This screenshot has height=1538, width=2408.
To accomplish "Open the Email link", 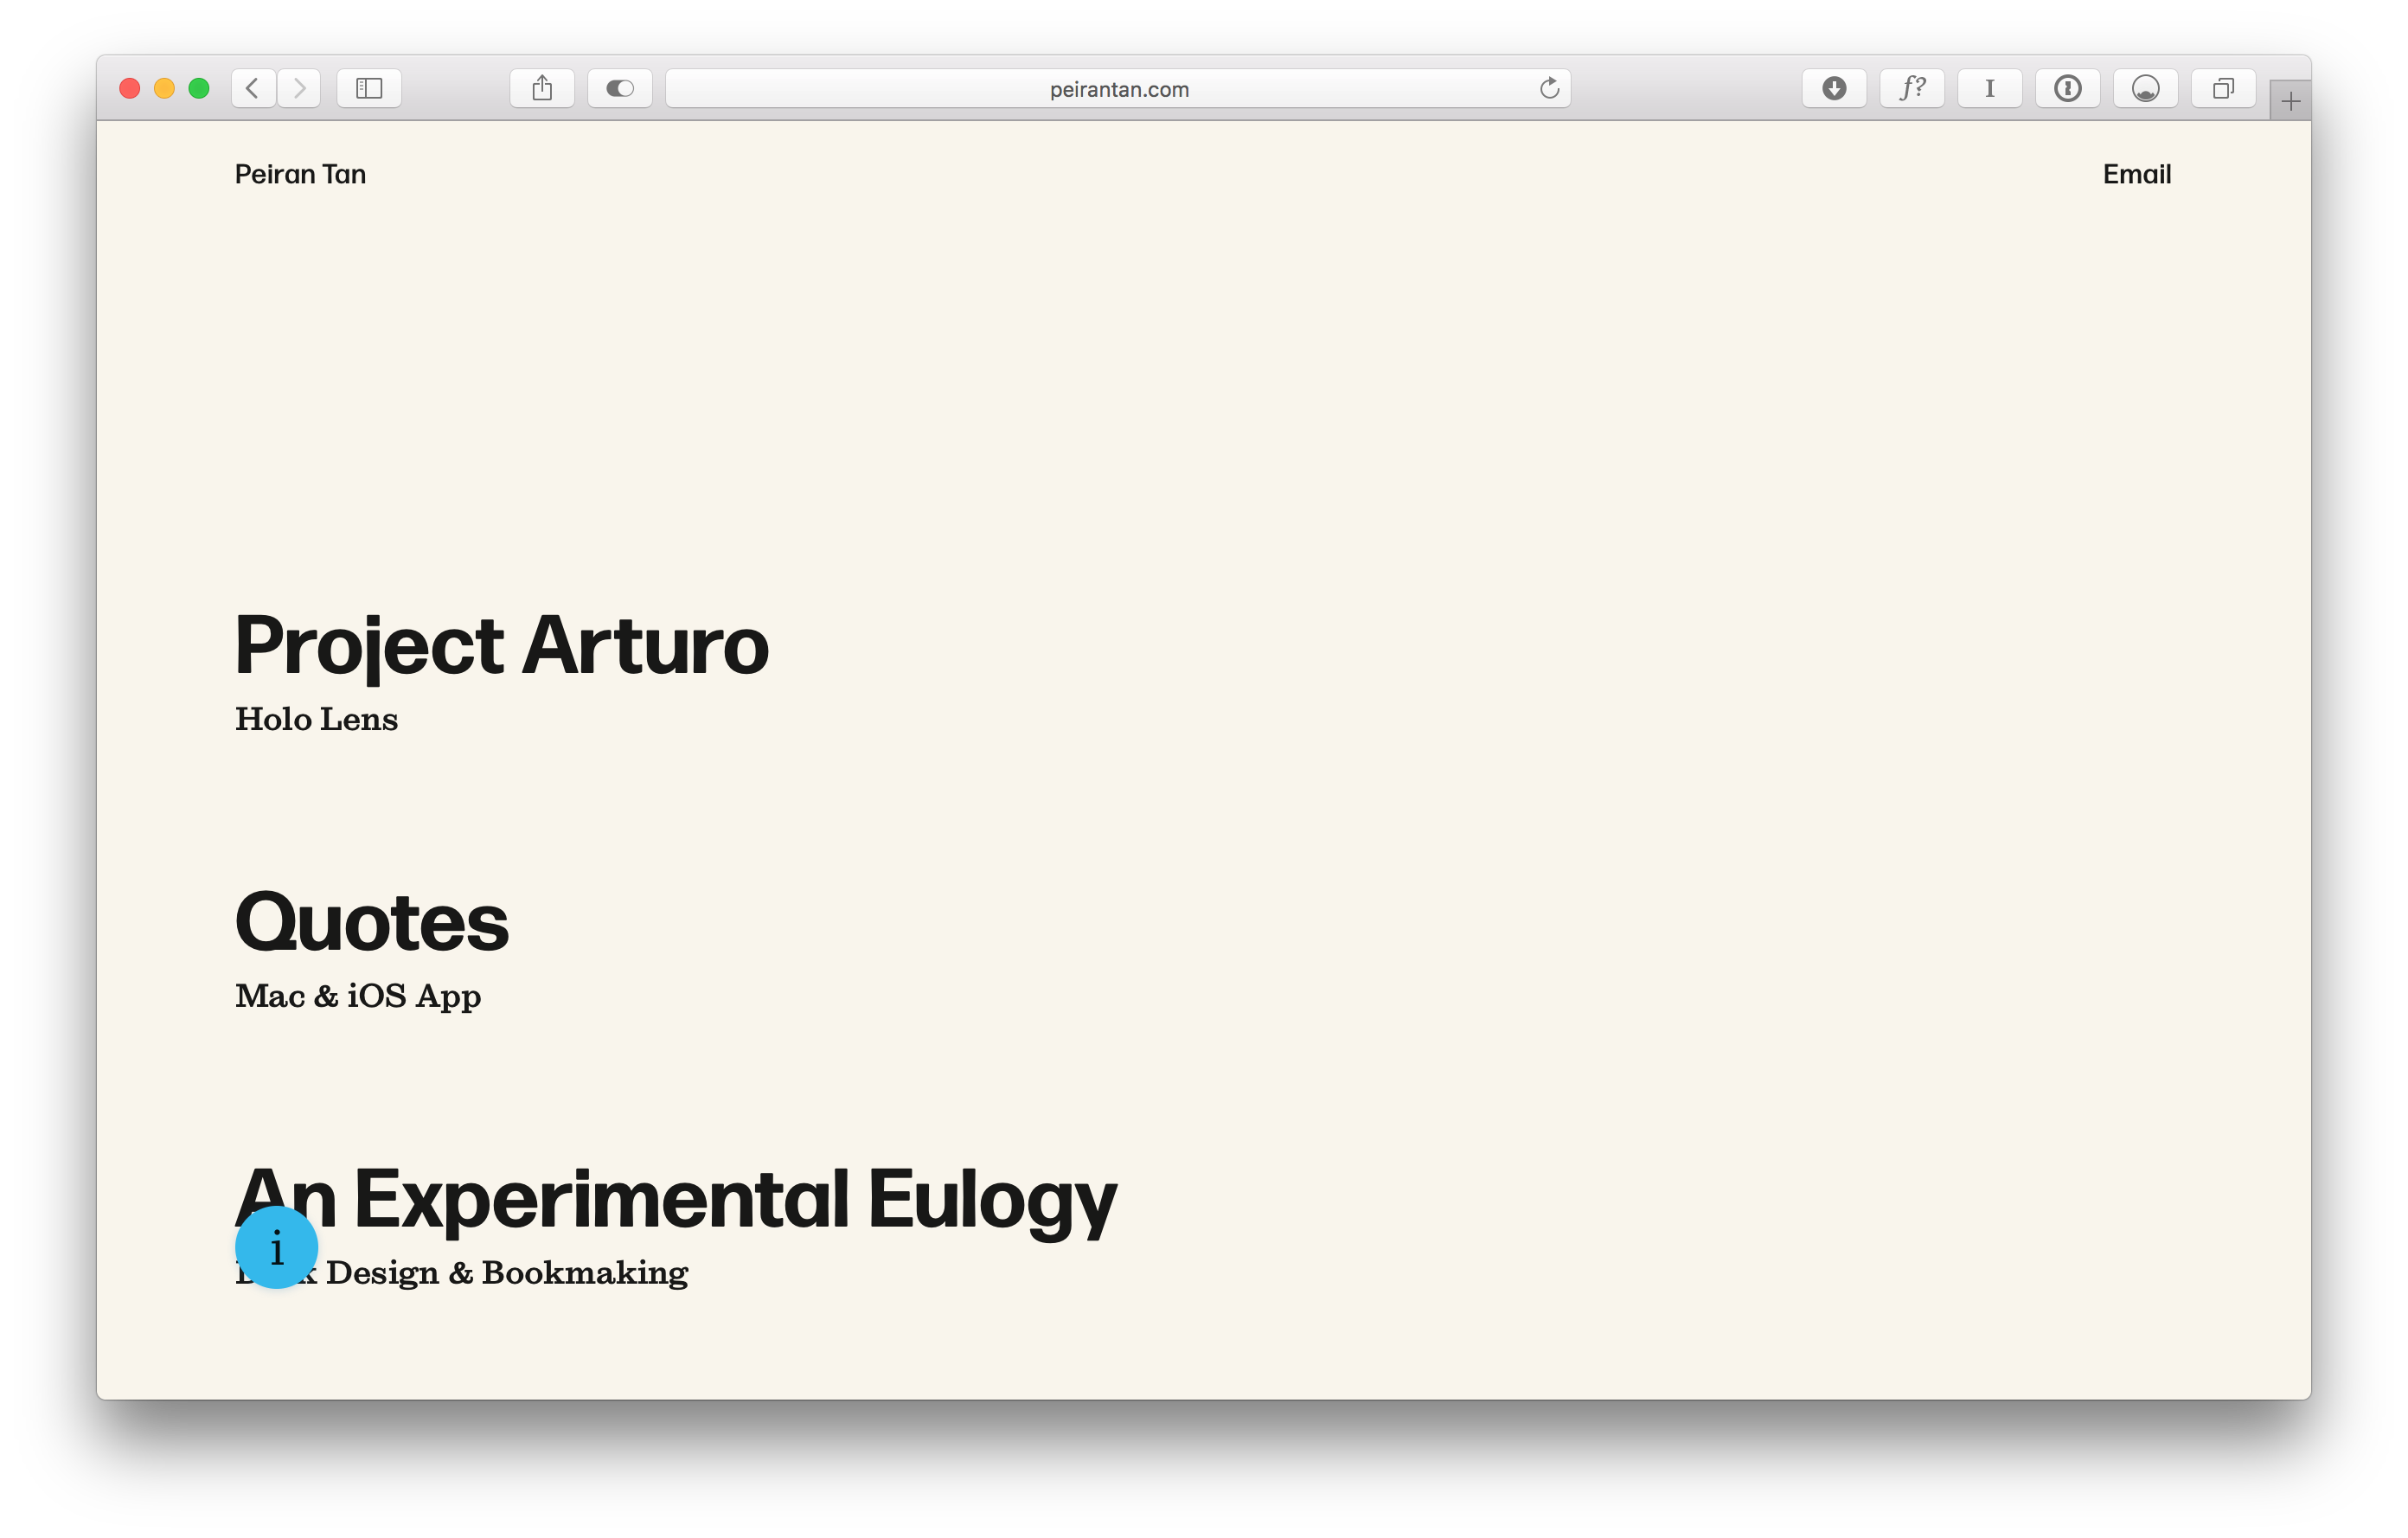I will pos(2136,175).
